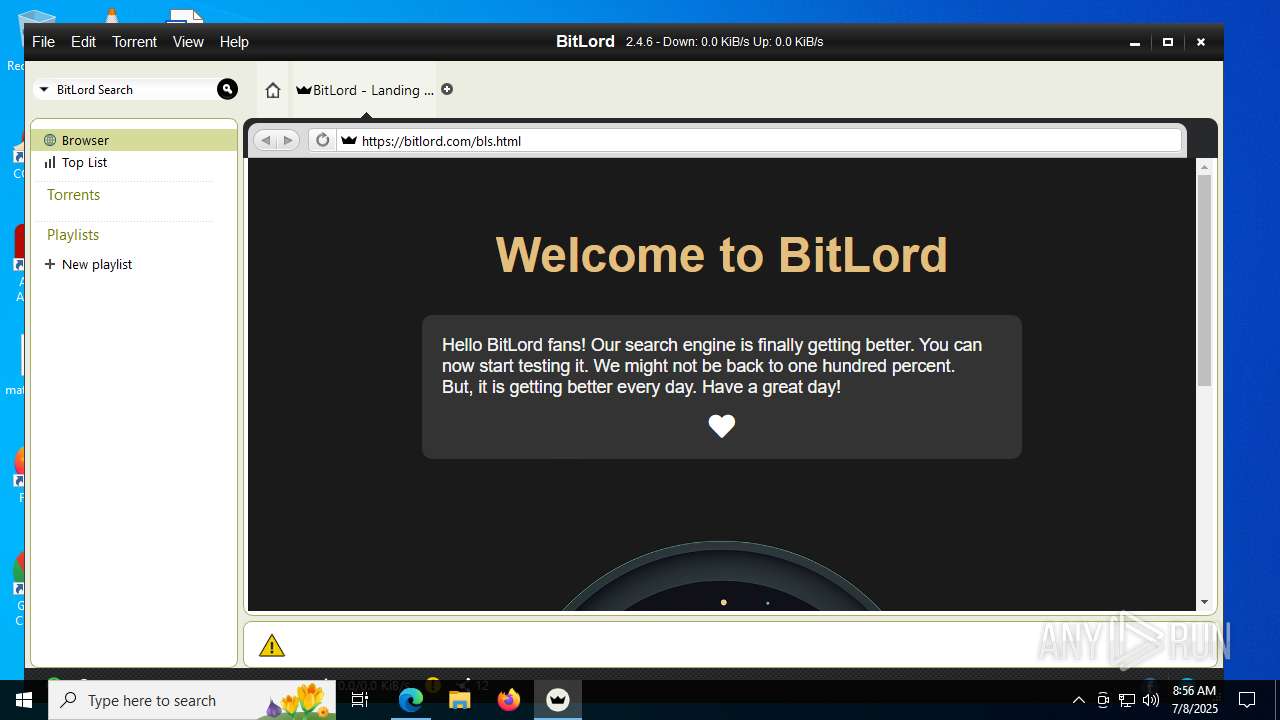The width and height of the screenshot is (1280, 720).
Task: Focus the BitLord Search input field
Action: point(134,90)
